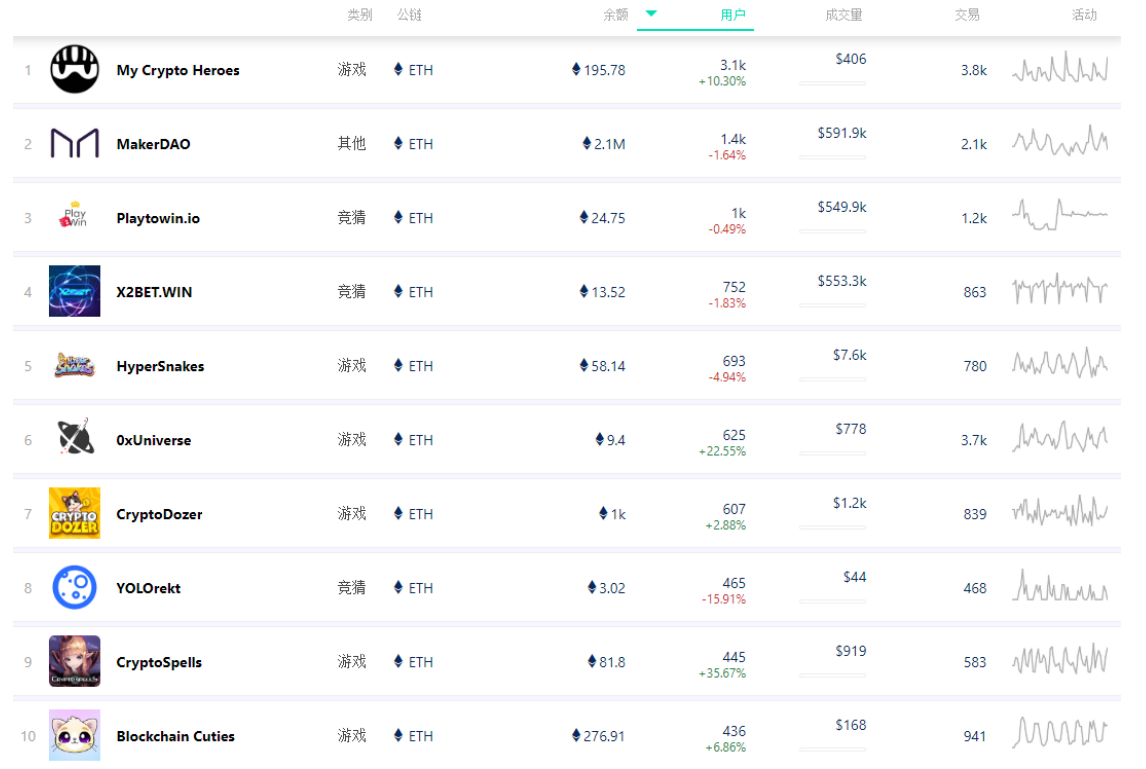Image resolution: width=1146 pixels, height=769 pixels.
Task: Click the My Crypto Heroes logo icon
Action: [x=75, y=69]
